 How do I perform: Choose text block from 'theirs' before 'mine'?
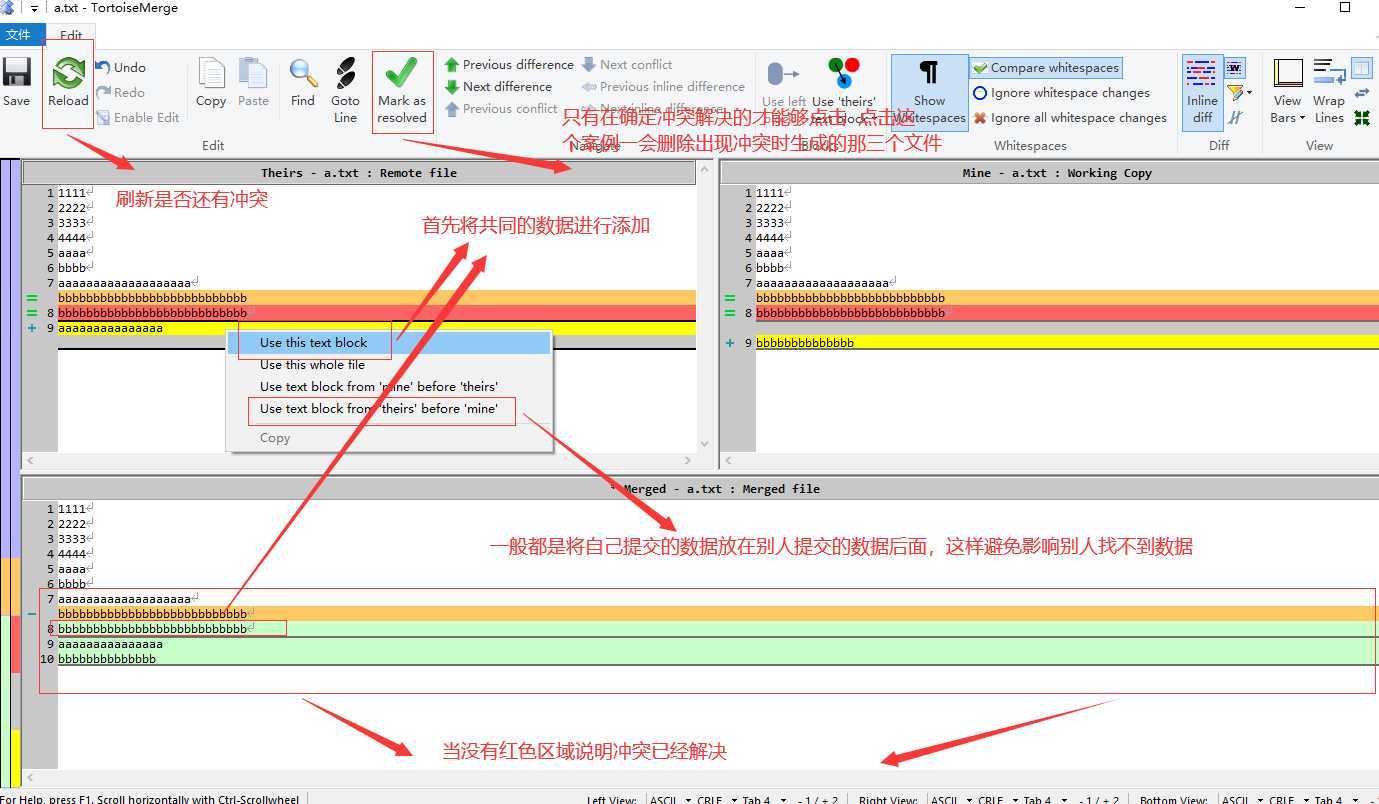pos(389,409)
